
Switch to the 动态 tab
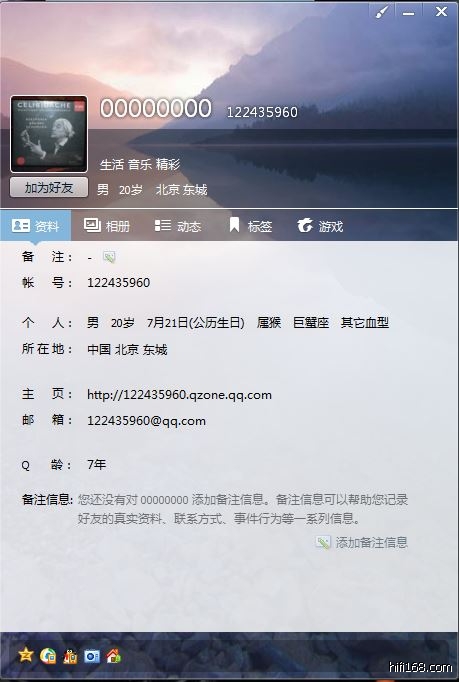point(178,226)
